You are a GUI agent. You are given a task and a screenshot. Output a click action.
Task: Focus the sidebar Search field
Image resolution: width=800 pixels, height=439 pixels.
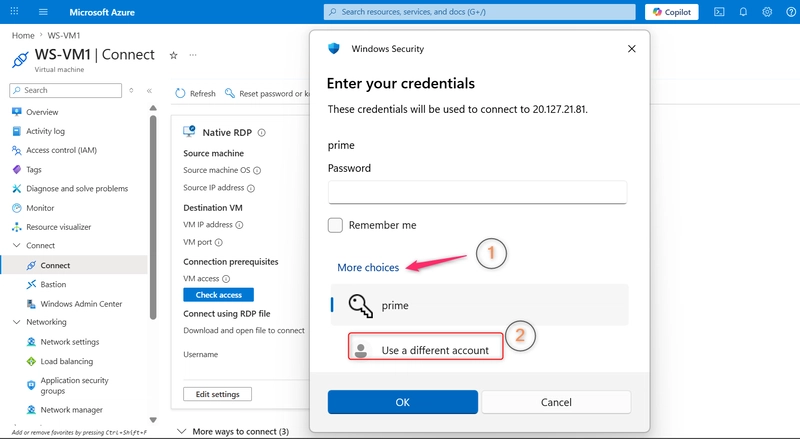click(65, 90)
